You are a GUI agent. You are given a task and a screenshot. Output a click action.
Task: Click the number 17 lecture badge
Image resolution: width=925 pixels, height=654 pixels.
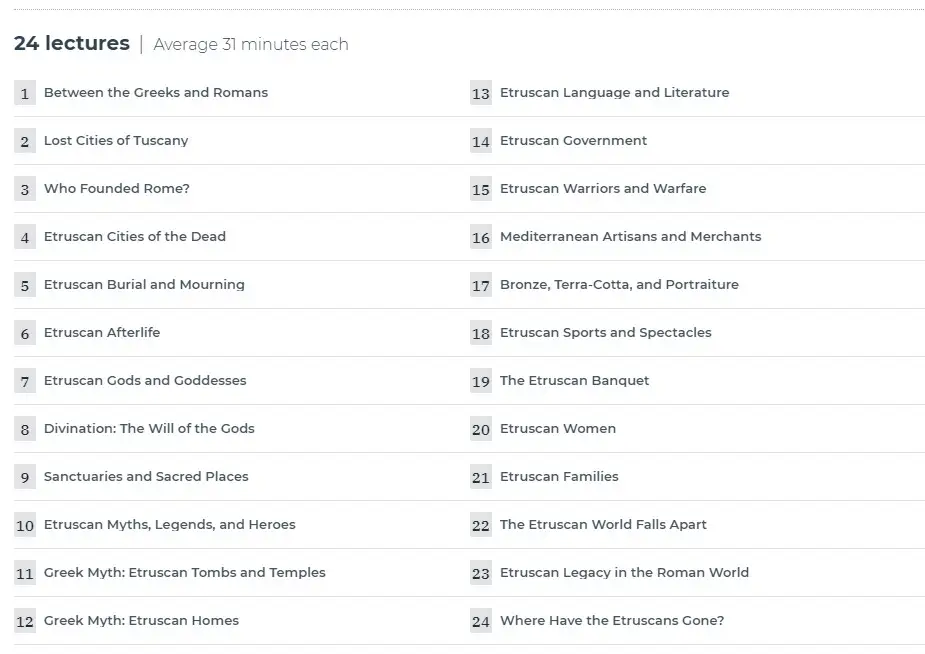tap(481, 285)
